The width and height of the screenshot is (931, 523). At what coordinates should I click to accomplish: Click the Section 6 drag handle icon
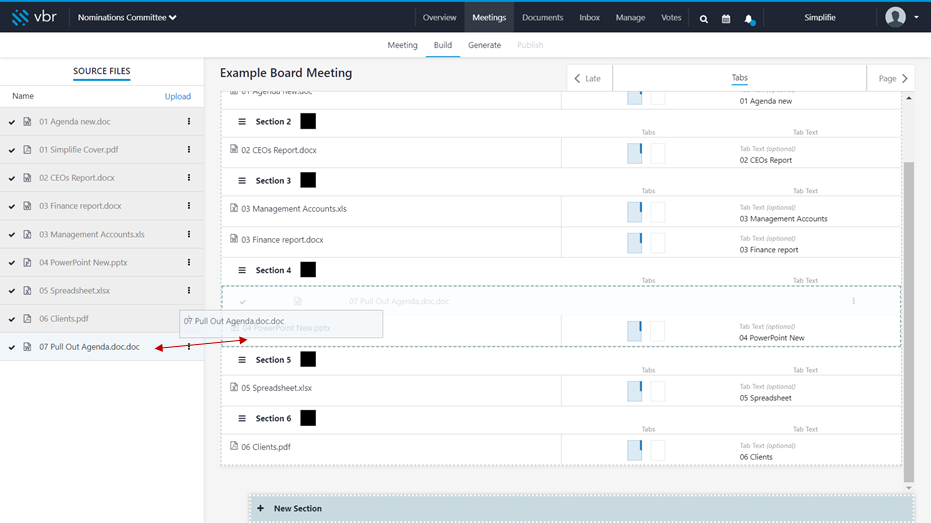pos(242,419)
